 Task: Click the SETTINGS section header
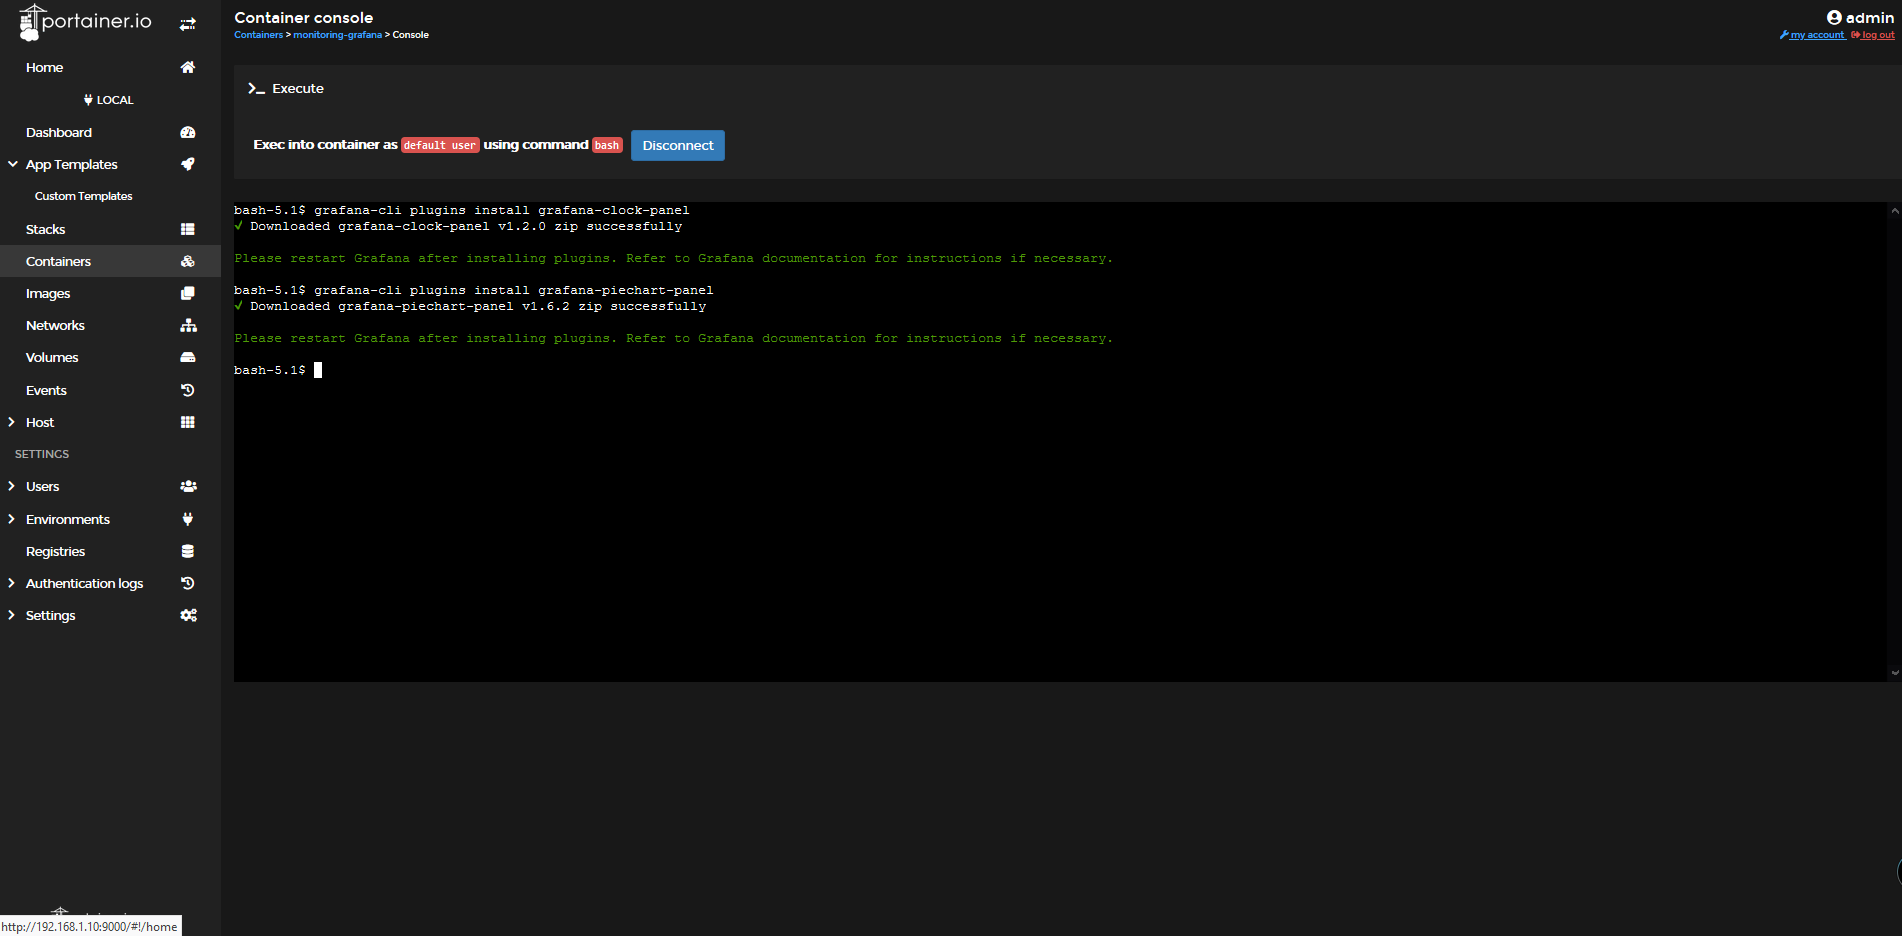(x=42, y=454)
